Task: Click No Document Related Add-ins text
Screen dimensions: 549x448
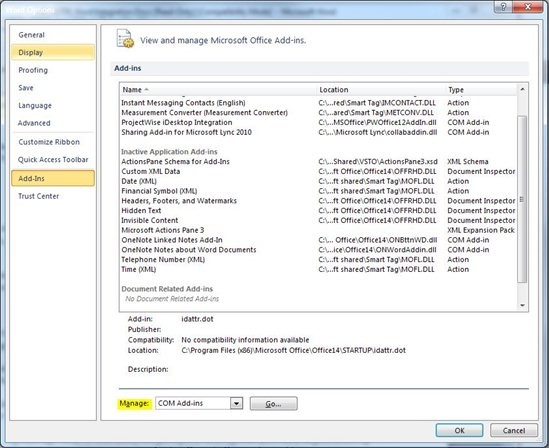Action: tap(172, 299)
